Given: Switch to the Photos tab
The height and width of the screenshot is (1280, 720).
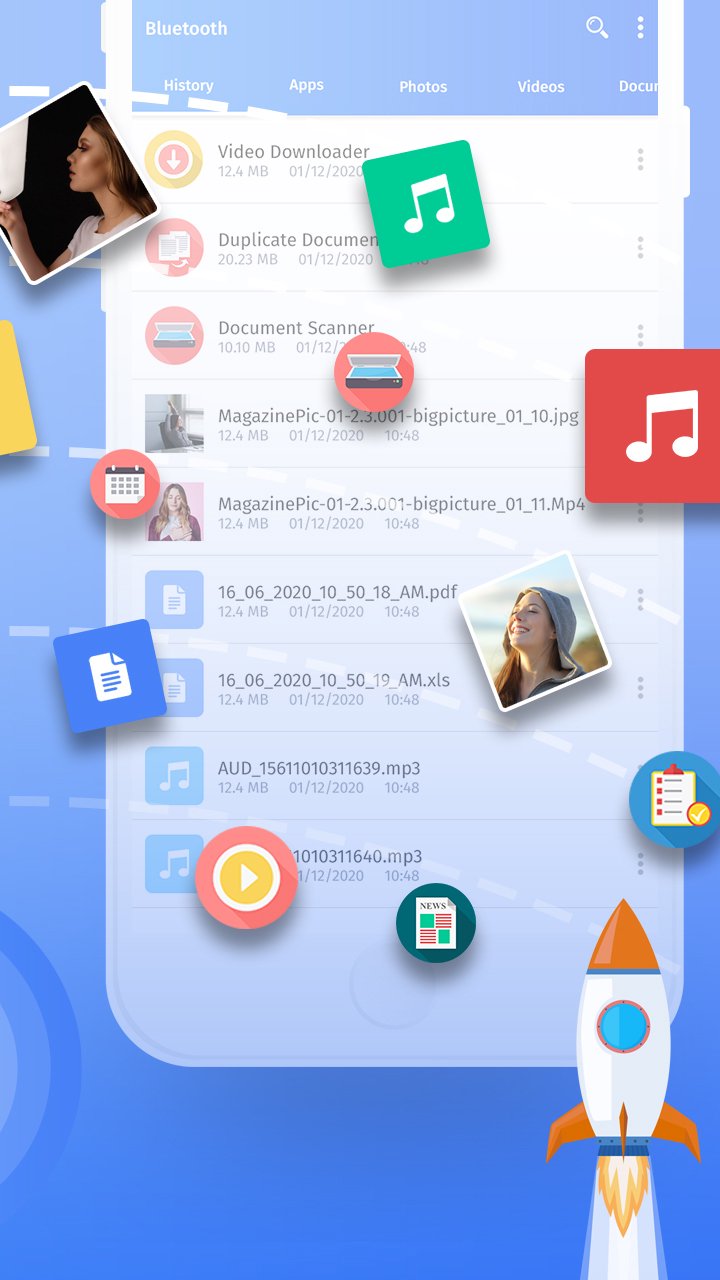Looking at the screenshot, I should pos(423,87).
